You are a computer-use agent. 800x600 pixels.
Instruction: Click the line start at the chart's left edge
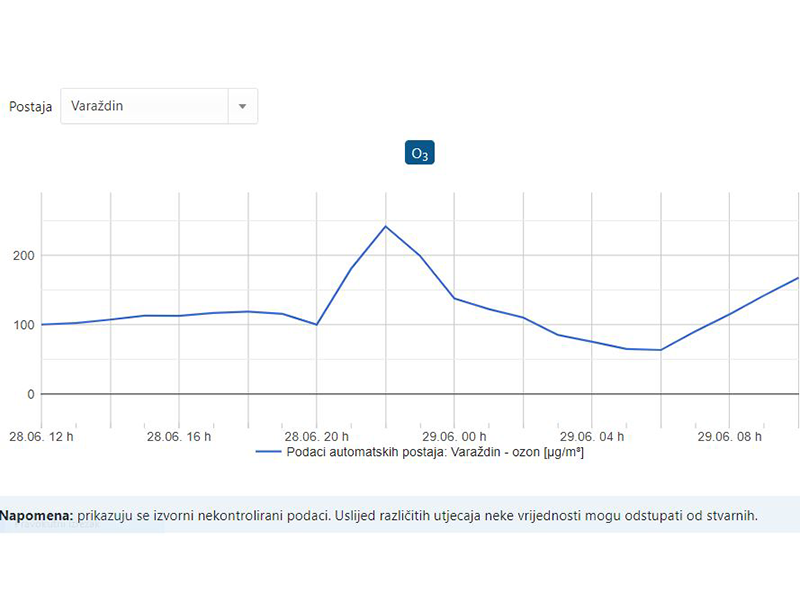click(x=42, y=324)
